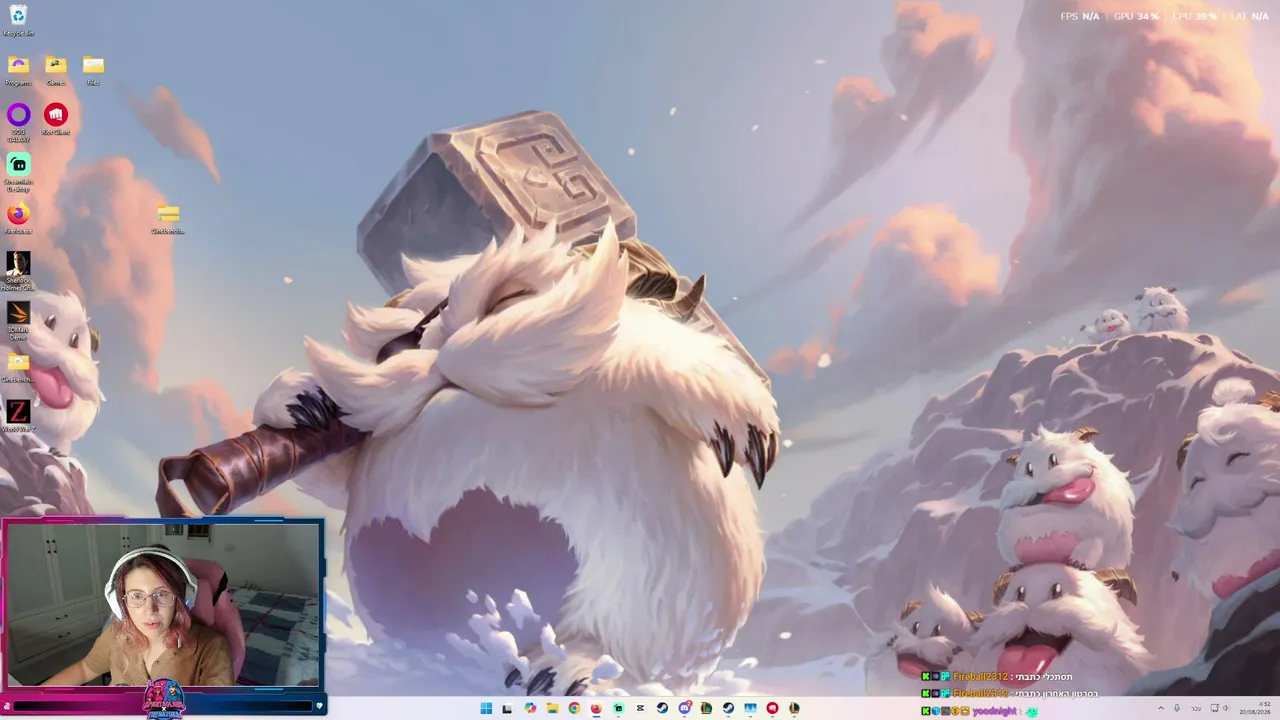This screenshot has width=1280, height=720.
Task: Switch to Streamlabs on the taskbar
Action: pos(618,708)
